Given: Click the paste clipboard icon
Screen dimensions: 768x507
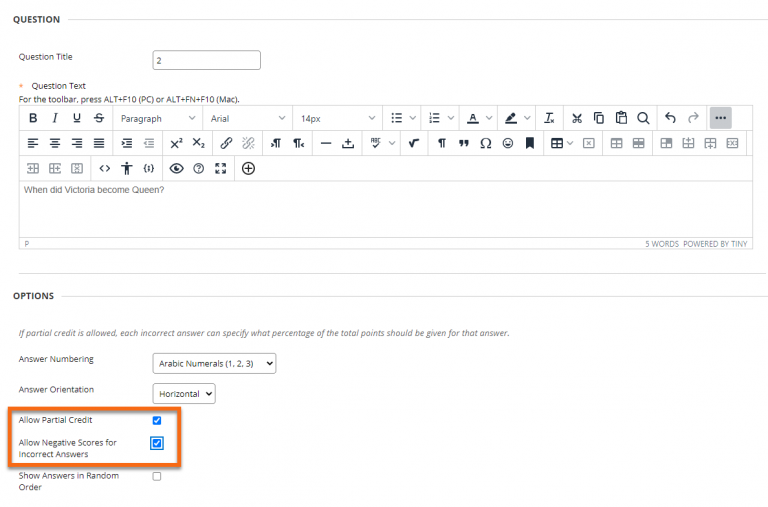Looking at the screenshot, I should tap(621, 118).
